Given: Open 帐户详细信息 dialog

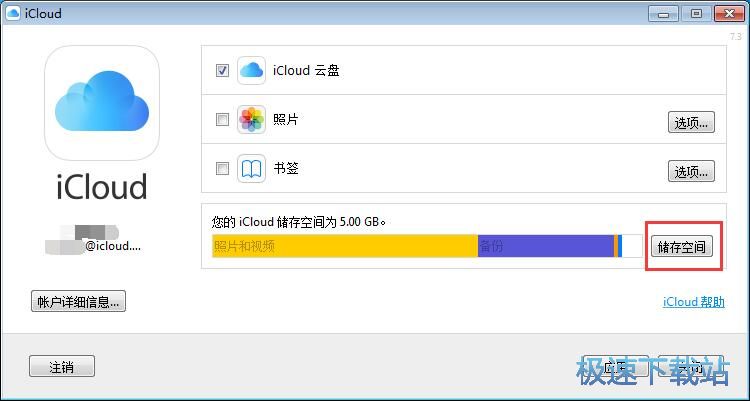Looking at the screenshot, I should 78,301.
